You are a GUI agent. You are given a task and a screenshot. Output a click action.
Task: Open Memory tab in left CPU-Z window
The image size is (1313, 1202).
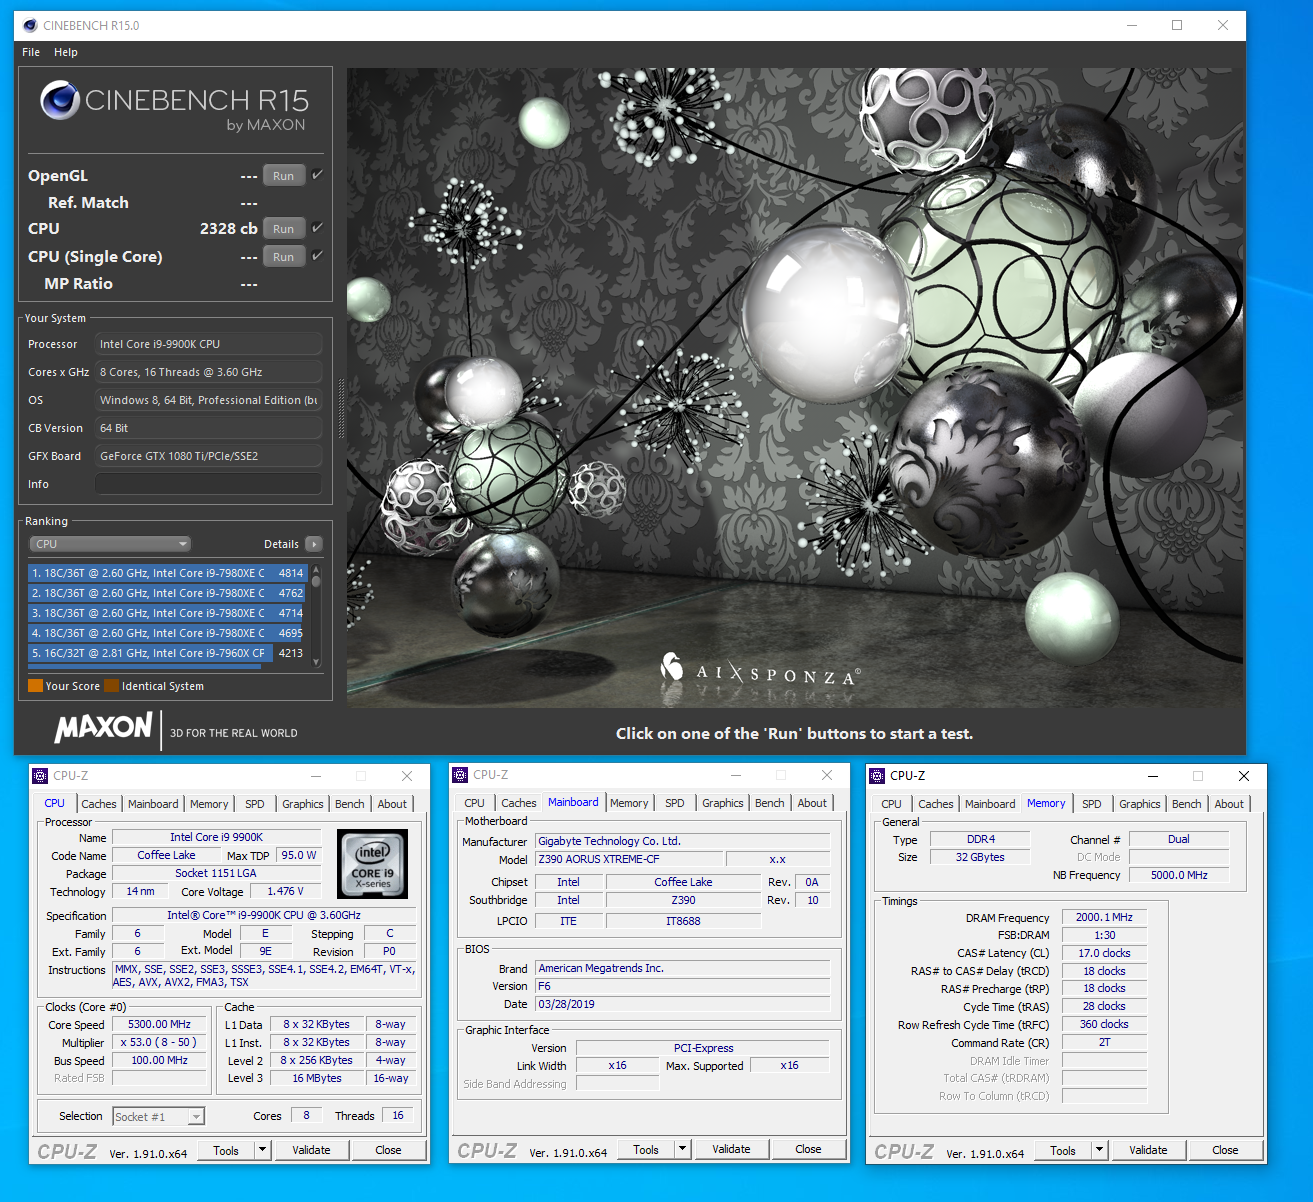(209, 804)
